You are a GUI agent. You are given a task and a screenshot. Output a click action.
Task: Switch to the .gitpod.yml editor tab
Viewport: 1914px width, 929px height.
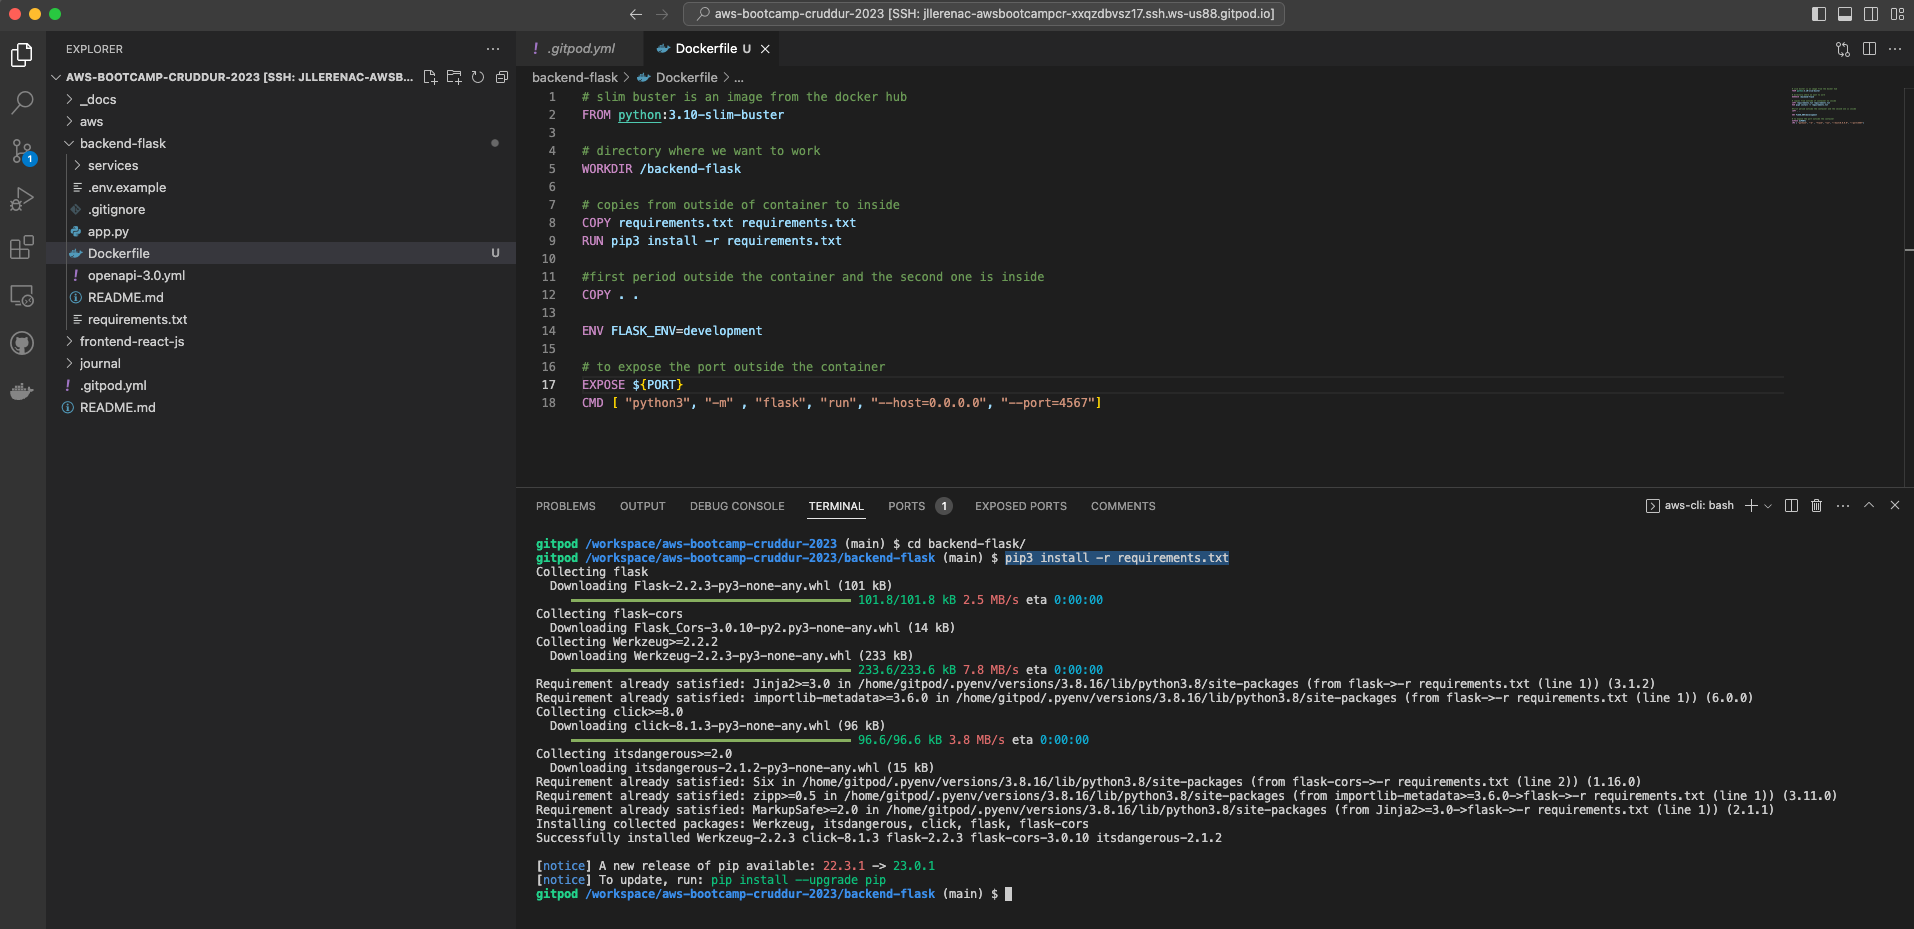point(578,48)
